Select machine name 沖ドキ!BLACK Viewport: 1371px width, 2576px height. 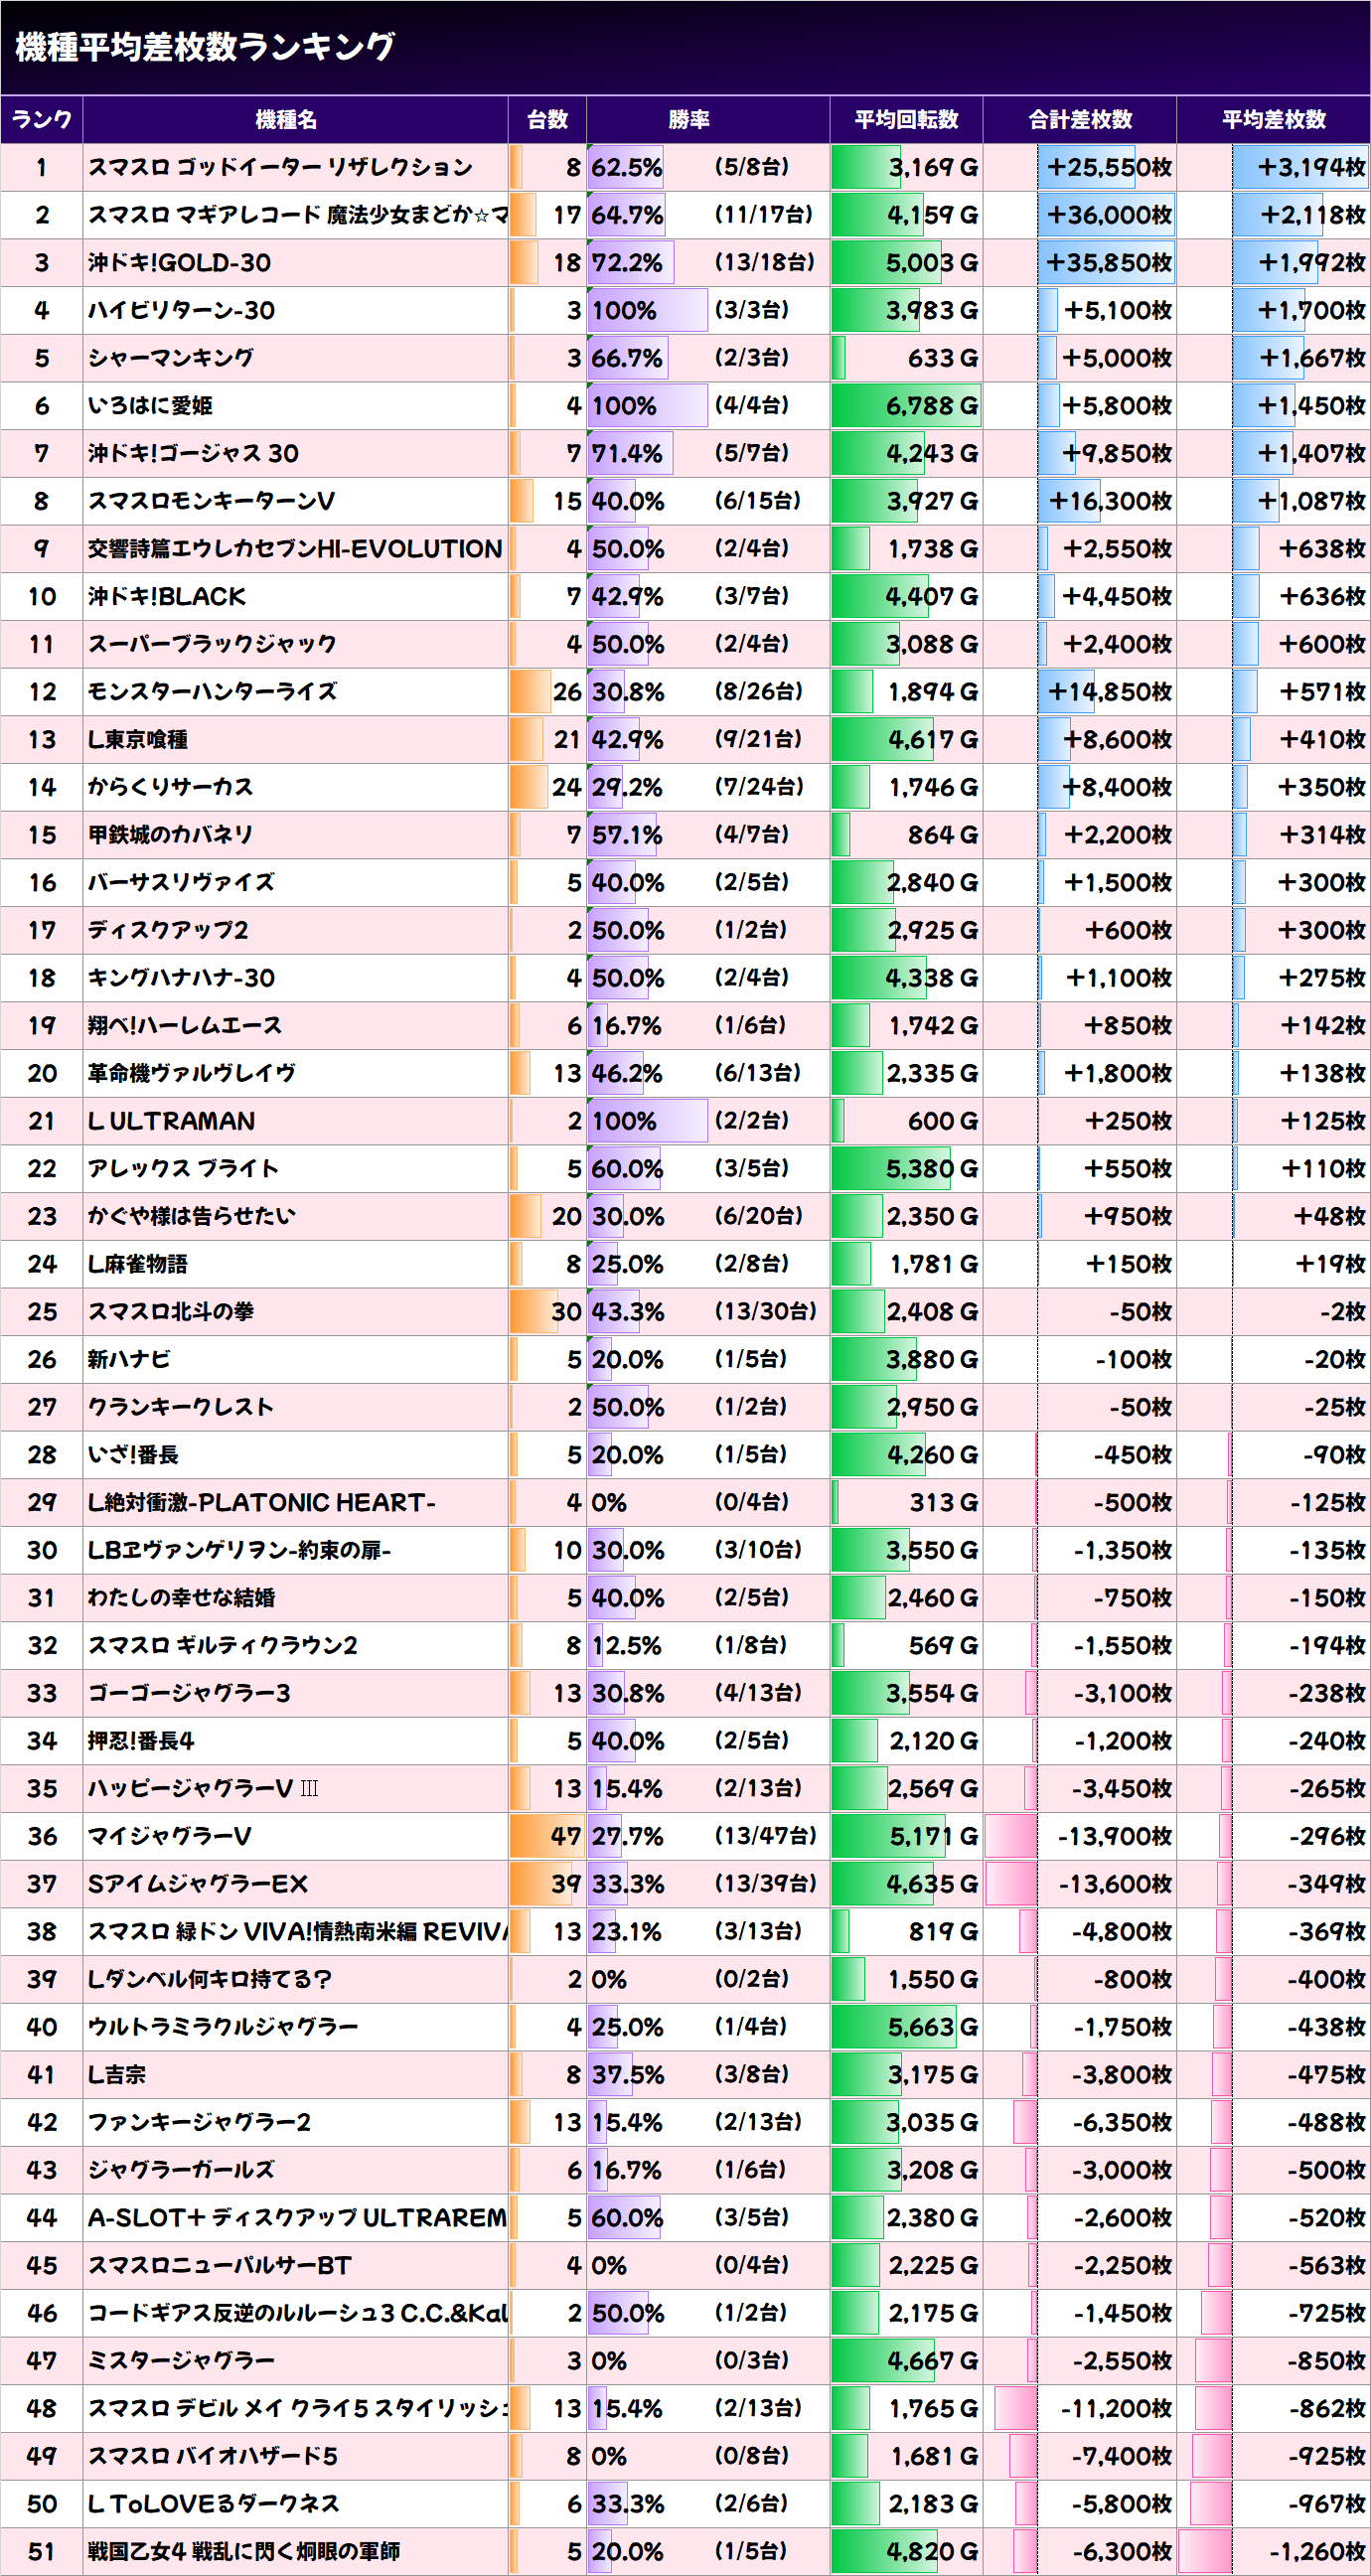point(166,597)
